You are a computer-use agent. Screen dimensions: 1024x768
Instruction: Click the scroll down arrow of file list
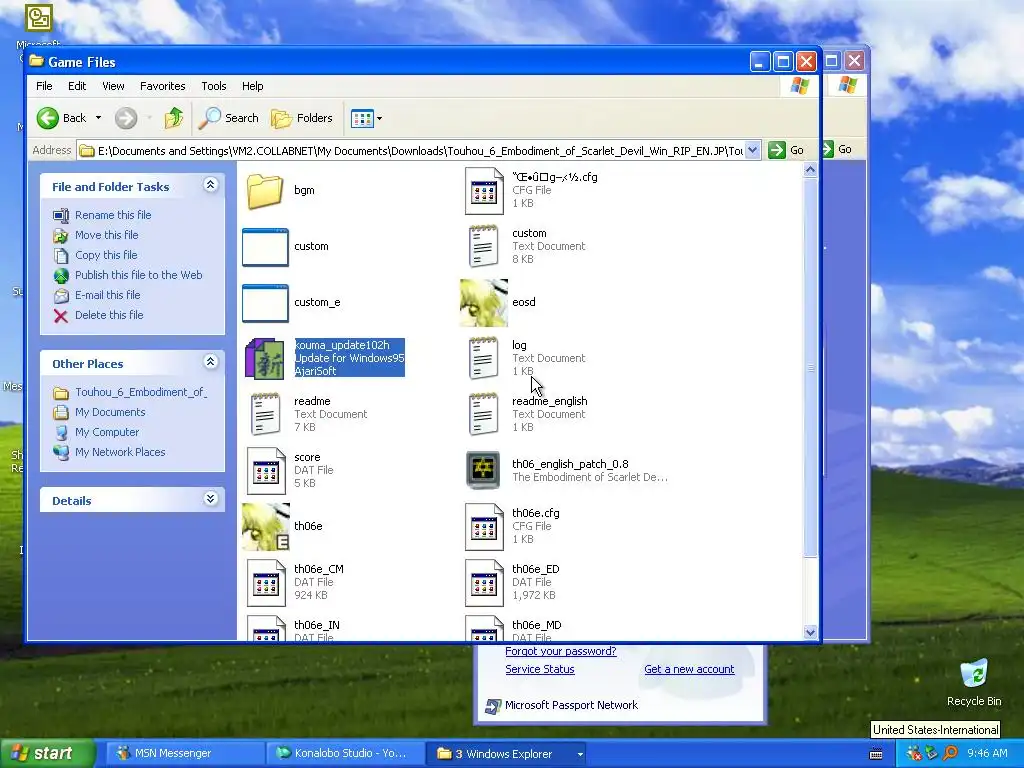[x=810, y=632]
